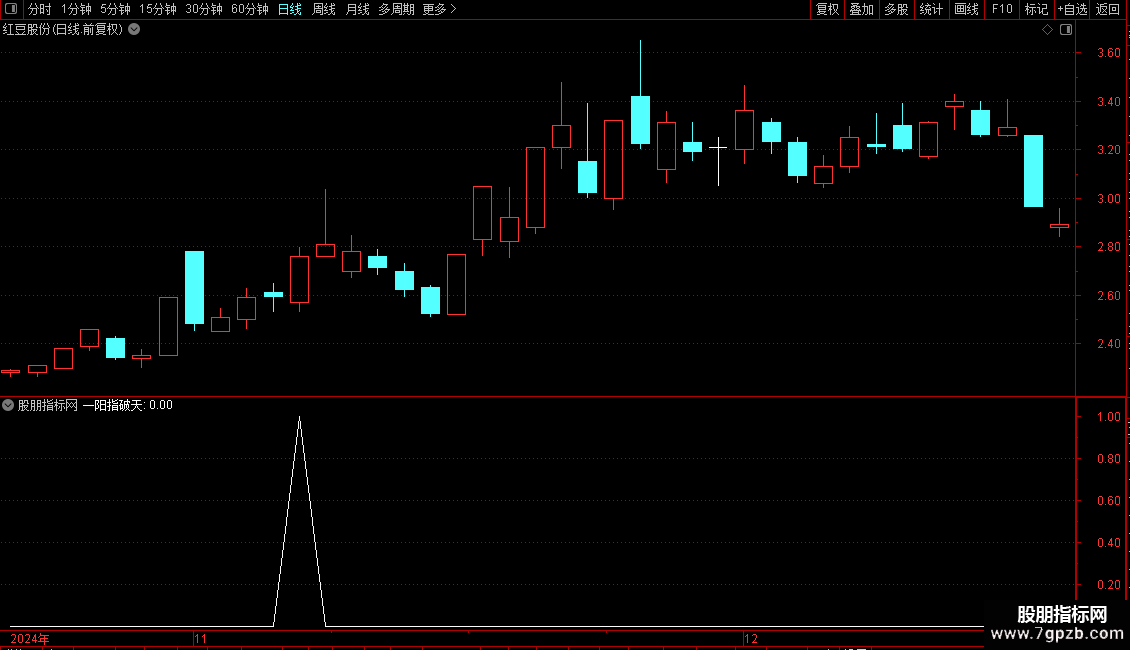Toggle the side panel icon in chart corner
The image size is (1130, 650).
tap(1066, 30)
